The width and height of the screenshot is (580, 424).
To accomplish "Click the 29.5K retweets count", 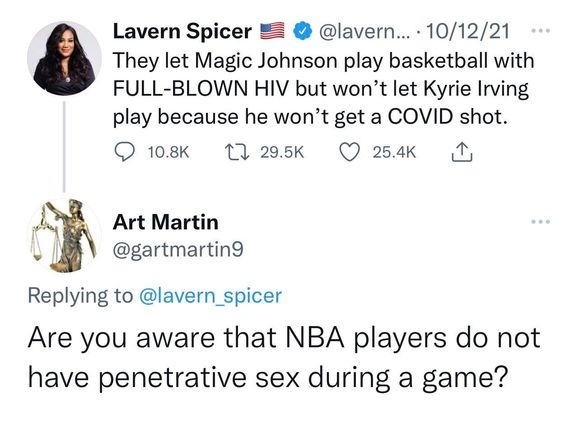I will [x=282, y=152].
